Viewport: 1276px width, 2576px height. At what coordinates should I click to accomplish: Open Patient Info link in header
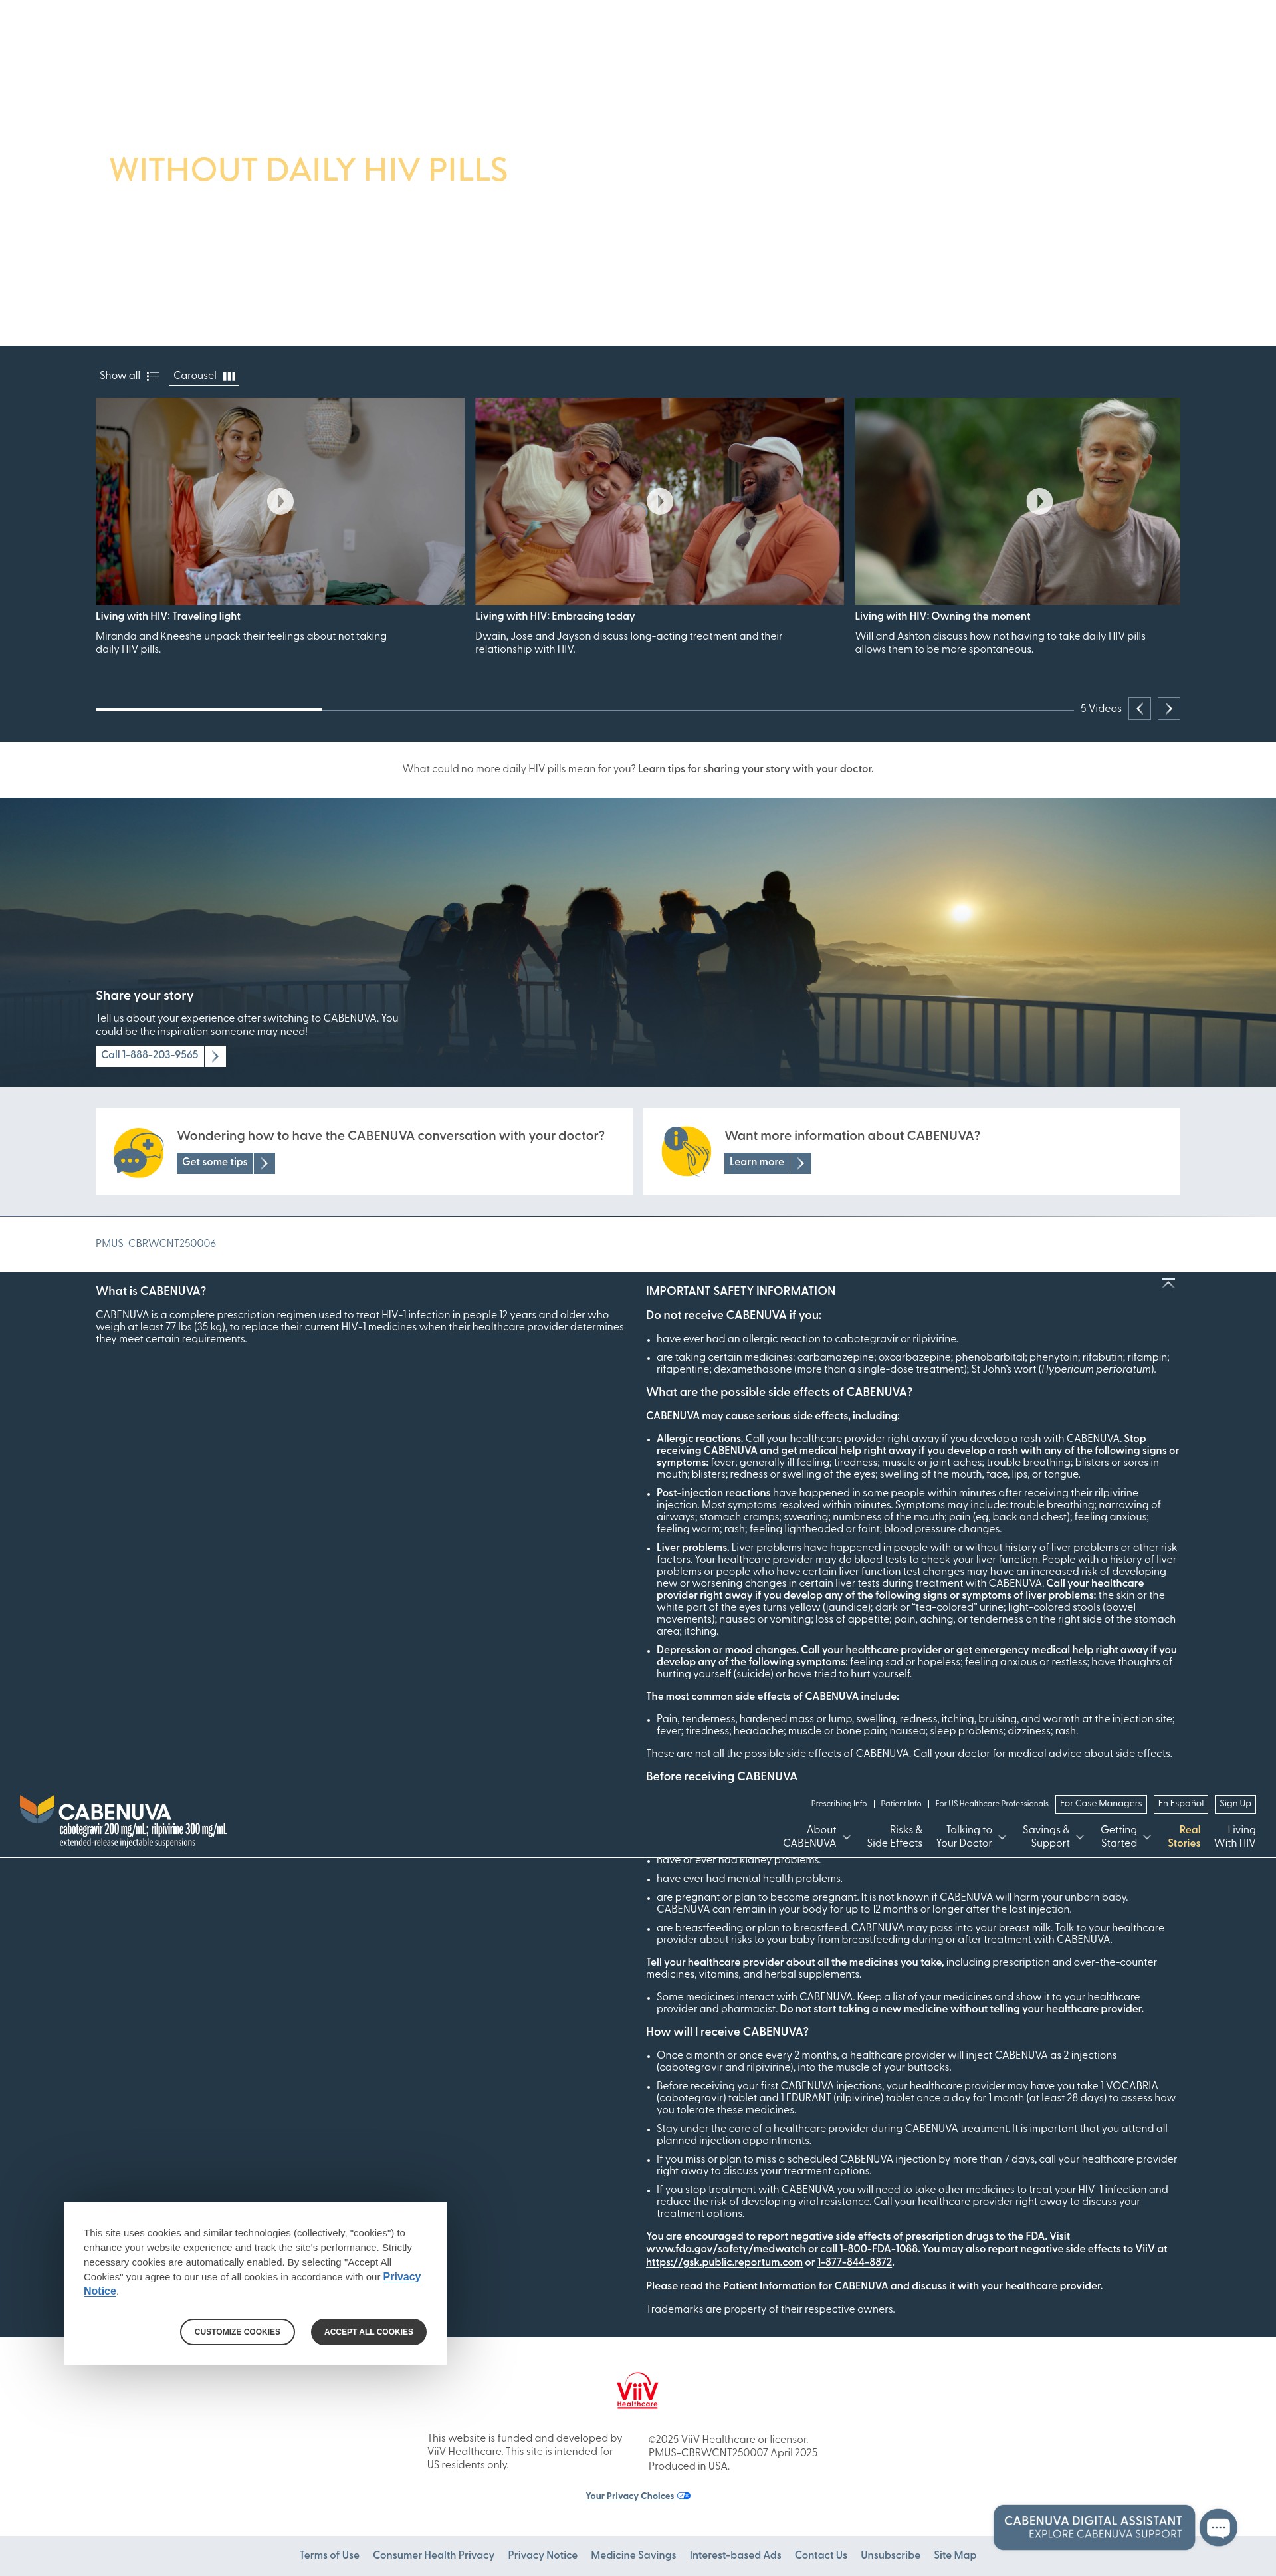point(901,1803)
